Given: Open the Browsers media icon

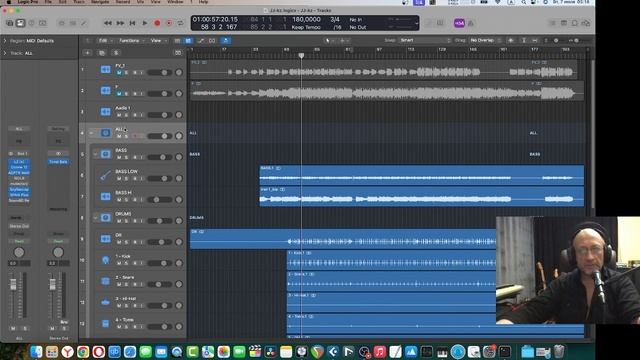Looking at the screenshot, I should point(586,23).
